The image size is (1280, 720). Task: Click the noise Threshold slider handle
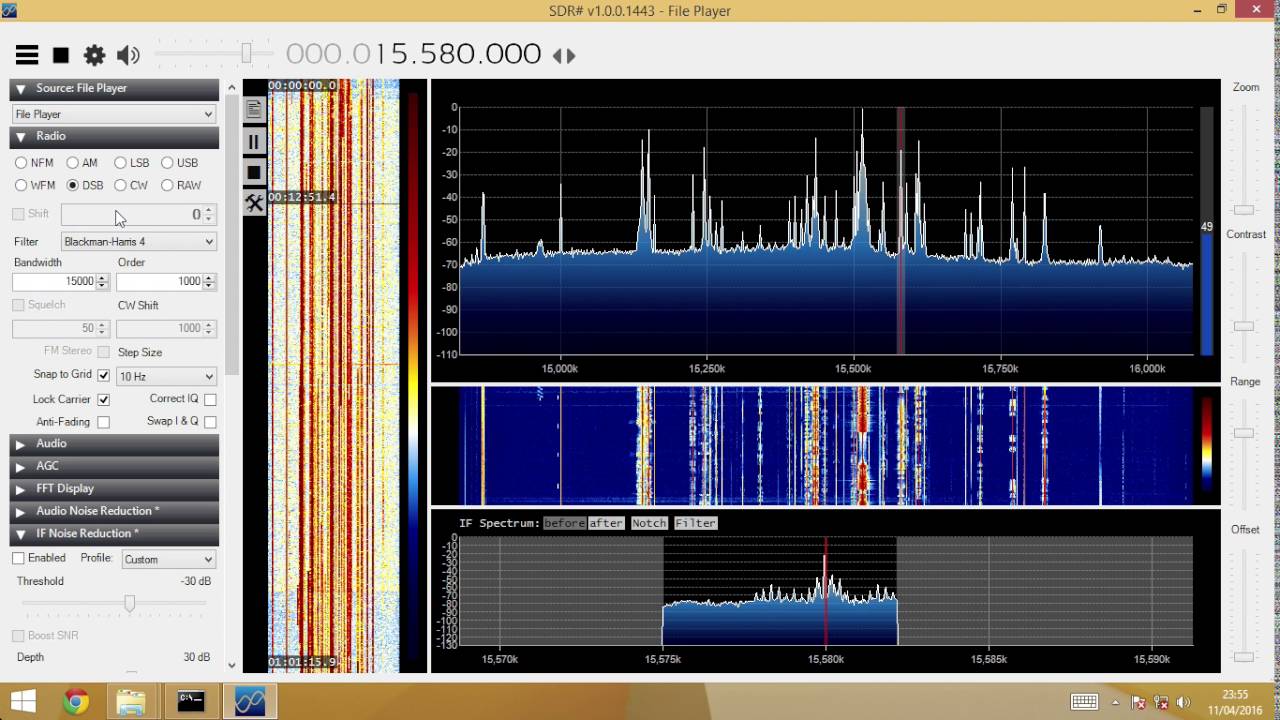[129, 603]
